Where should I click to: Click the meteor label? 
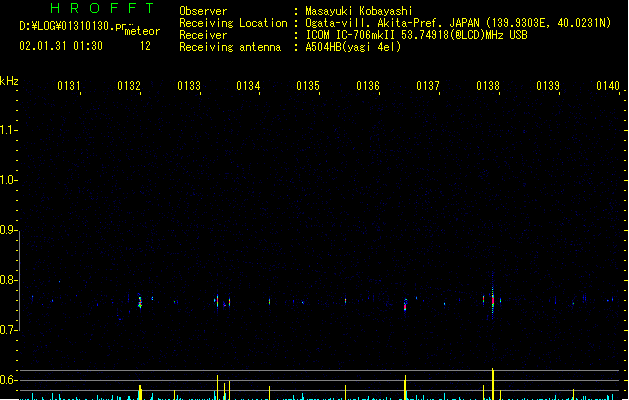142,31
